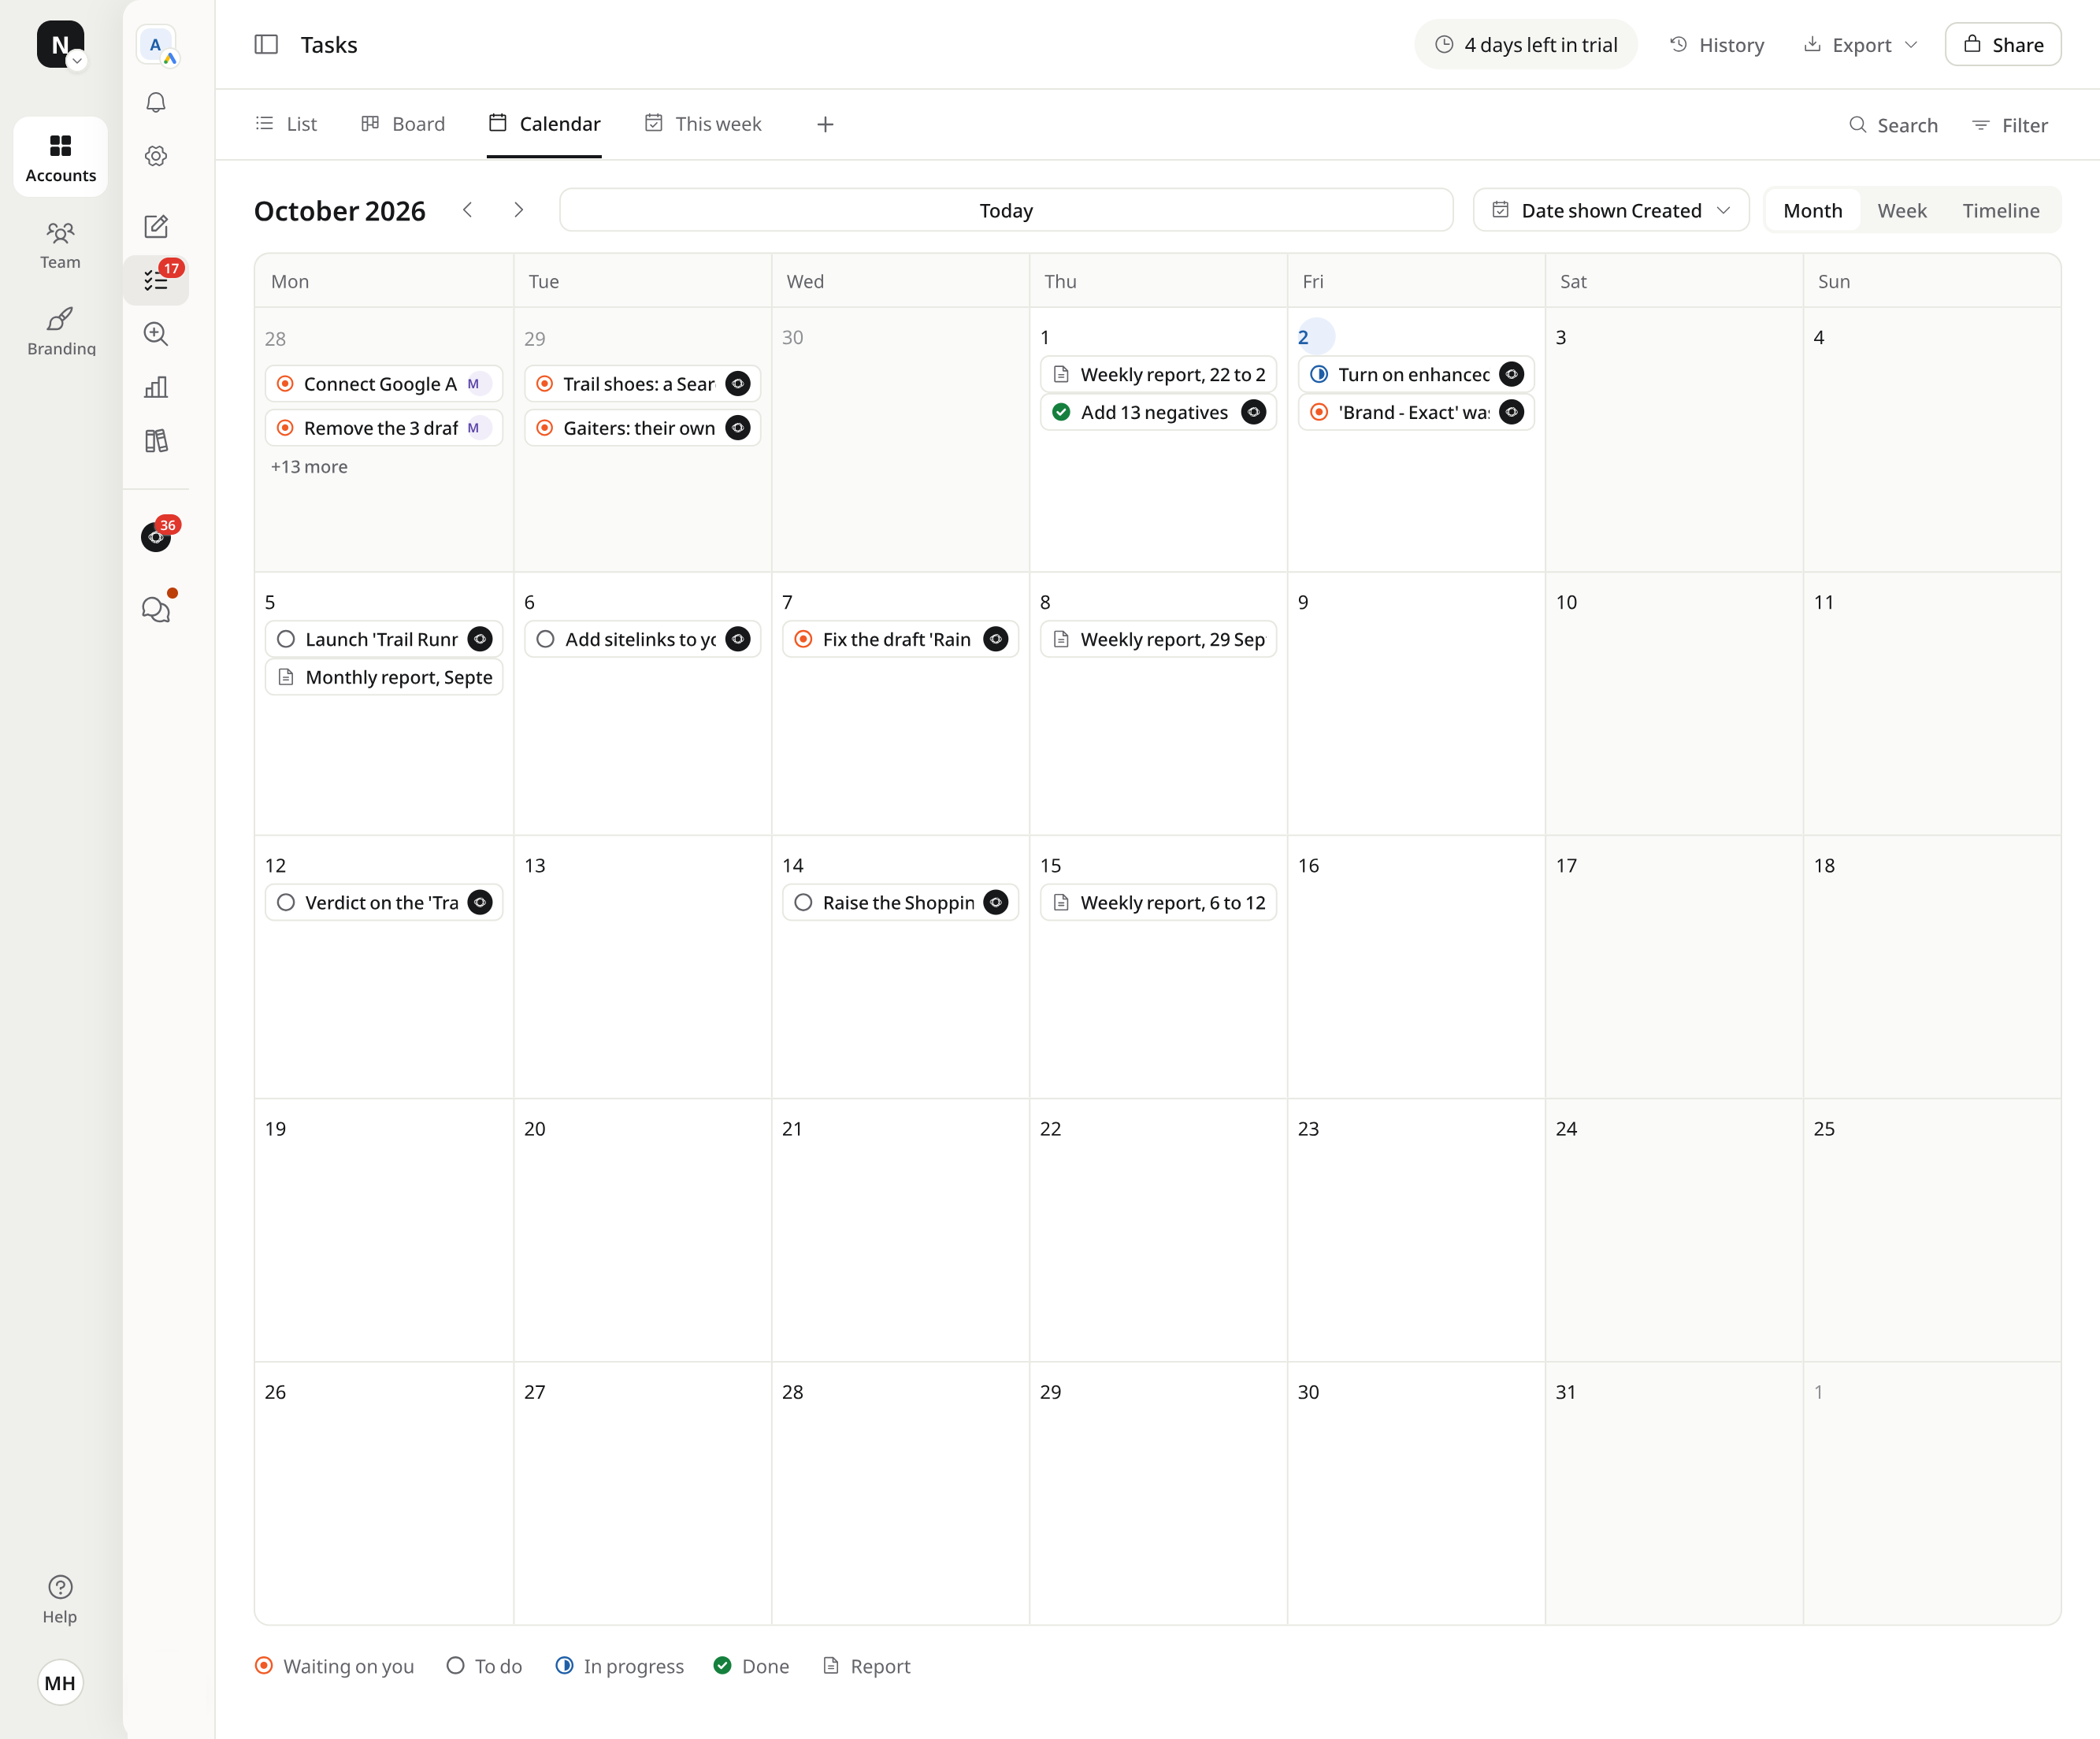
Task: Open Monthly report, Septe item
Action: [x=383, y=677]
